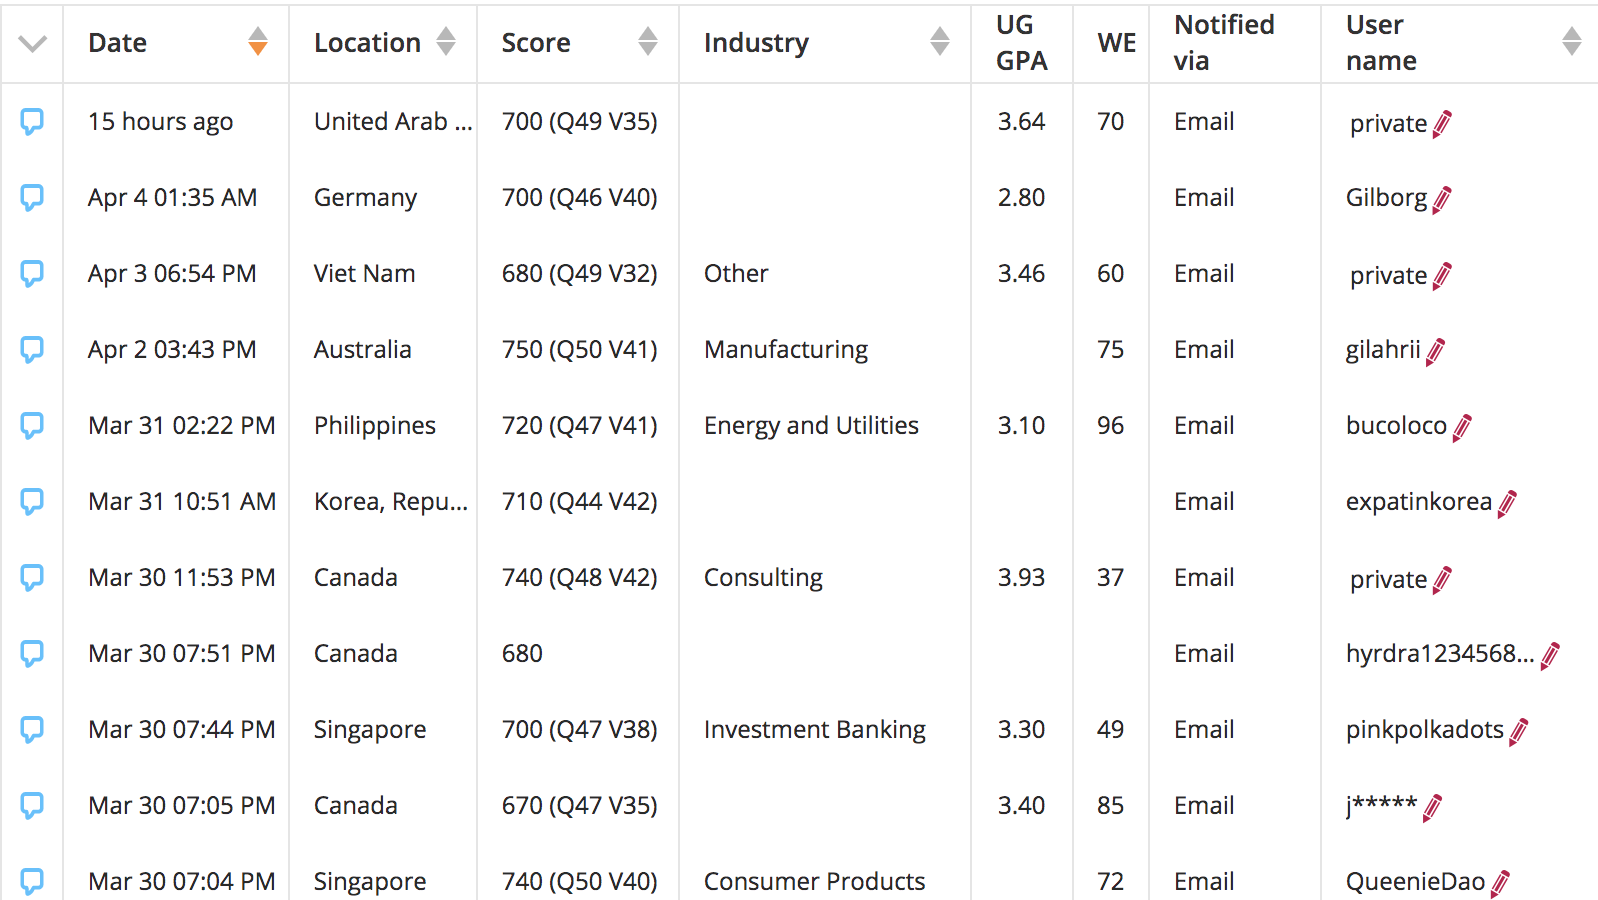Open the pinkpolkadots user profile link

tap(1425, 730)
